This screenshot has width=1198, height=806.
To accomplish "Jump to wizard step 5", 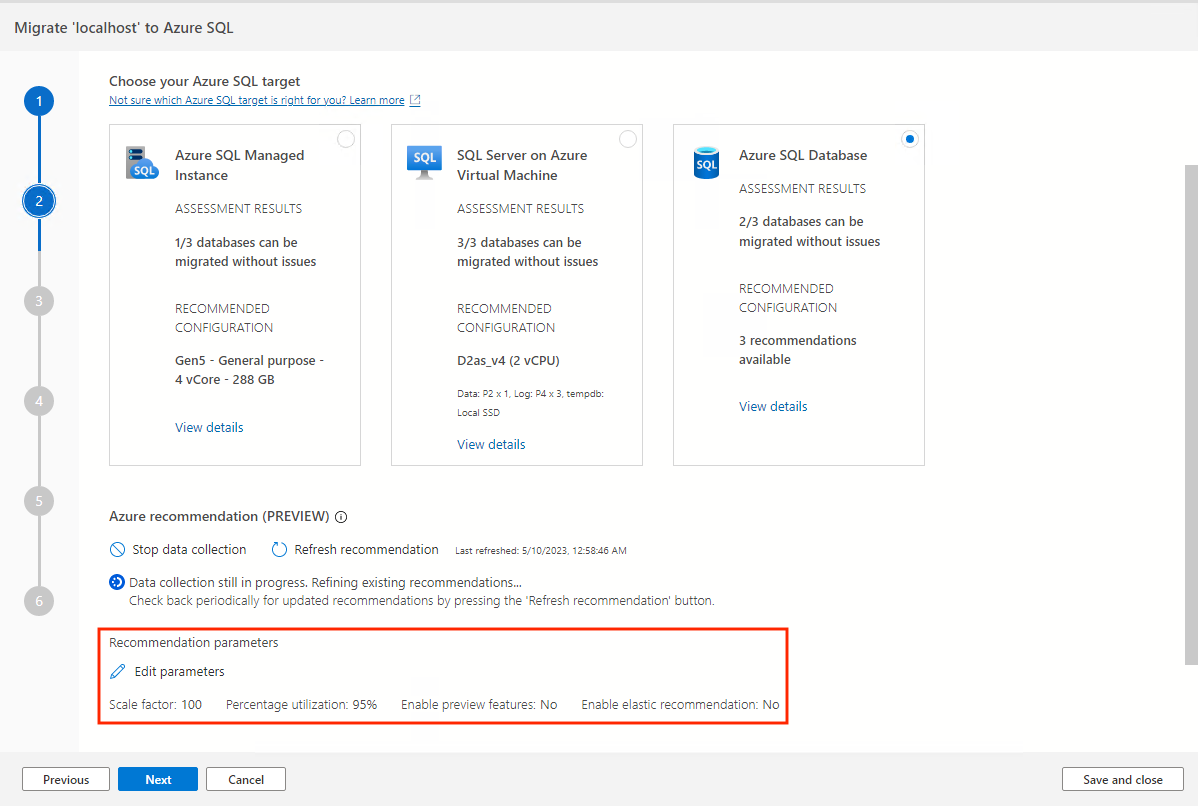I will (x=39, y=501).
